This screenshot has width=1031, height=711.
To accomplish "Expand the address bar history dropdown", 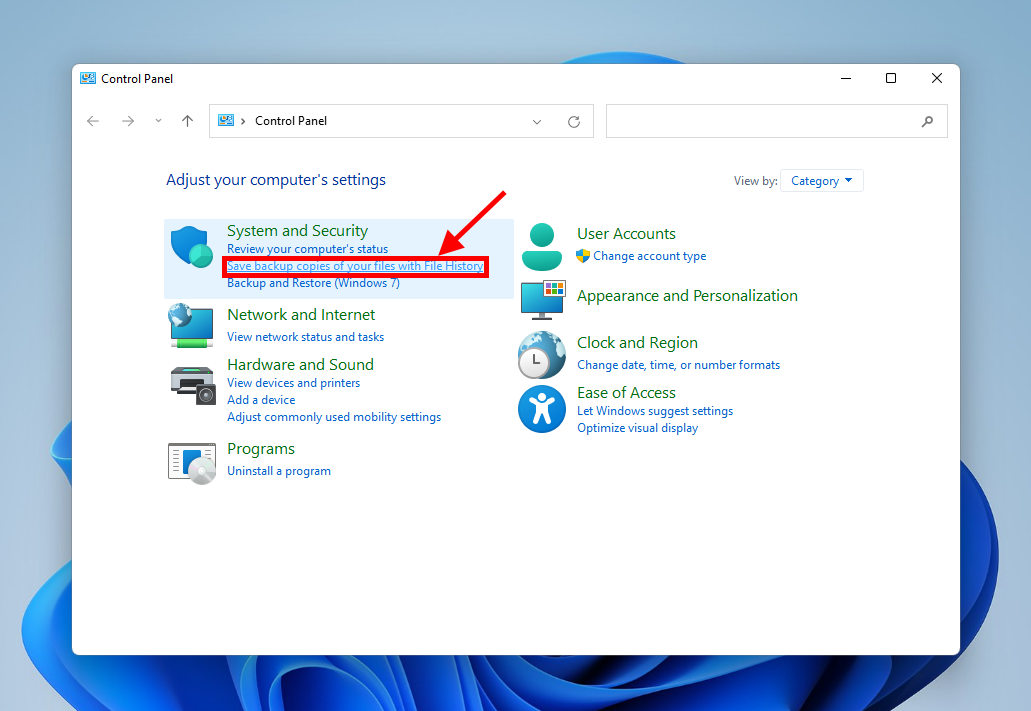I will [537, 122].
